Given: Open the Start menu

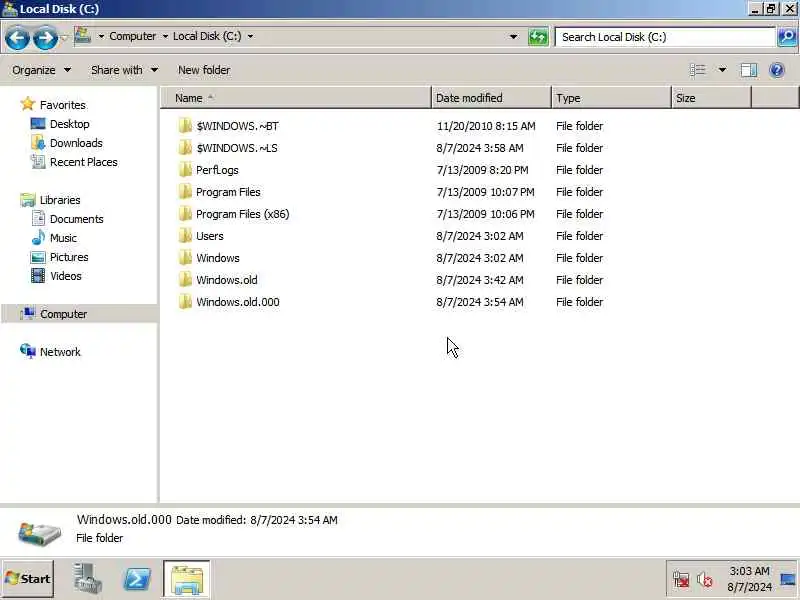Looking at the screenshot, I should [28, 579].
